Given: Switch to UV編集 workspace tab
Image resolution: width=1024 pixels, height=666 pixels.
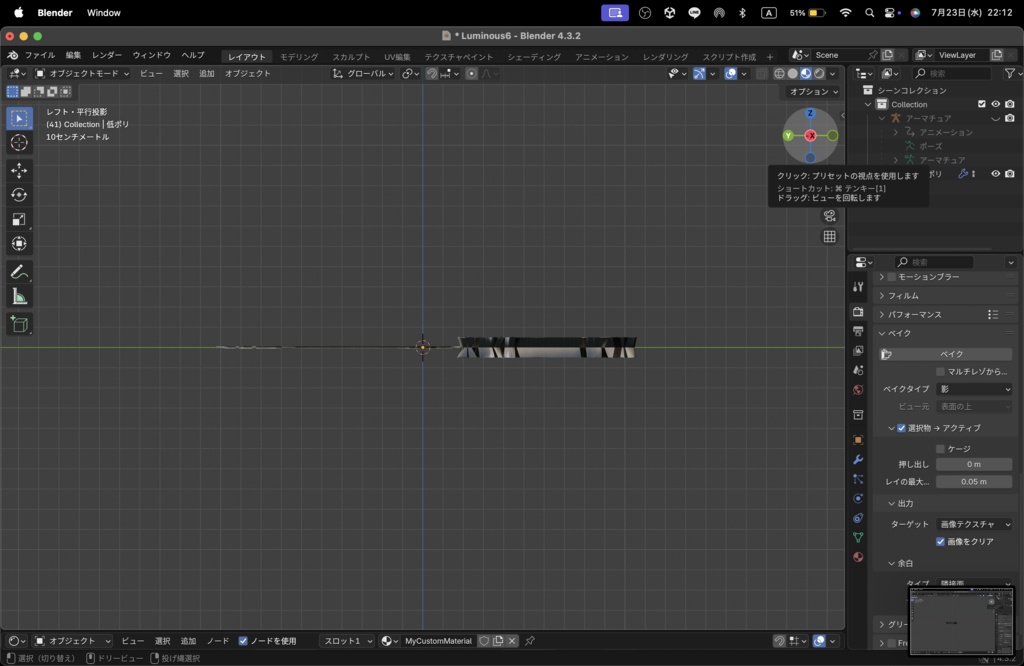Looking at the screenshot, I should 397,57.
